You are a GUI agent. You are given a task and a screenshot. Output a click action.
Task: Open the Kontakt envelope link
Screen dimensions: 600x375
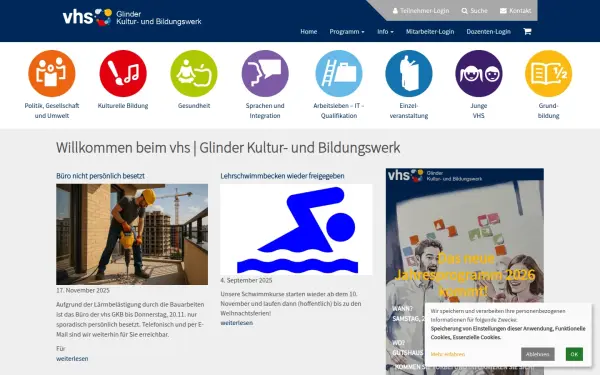tap(515, 11)
